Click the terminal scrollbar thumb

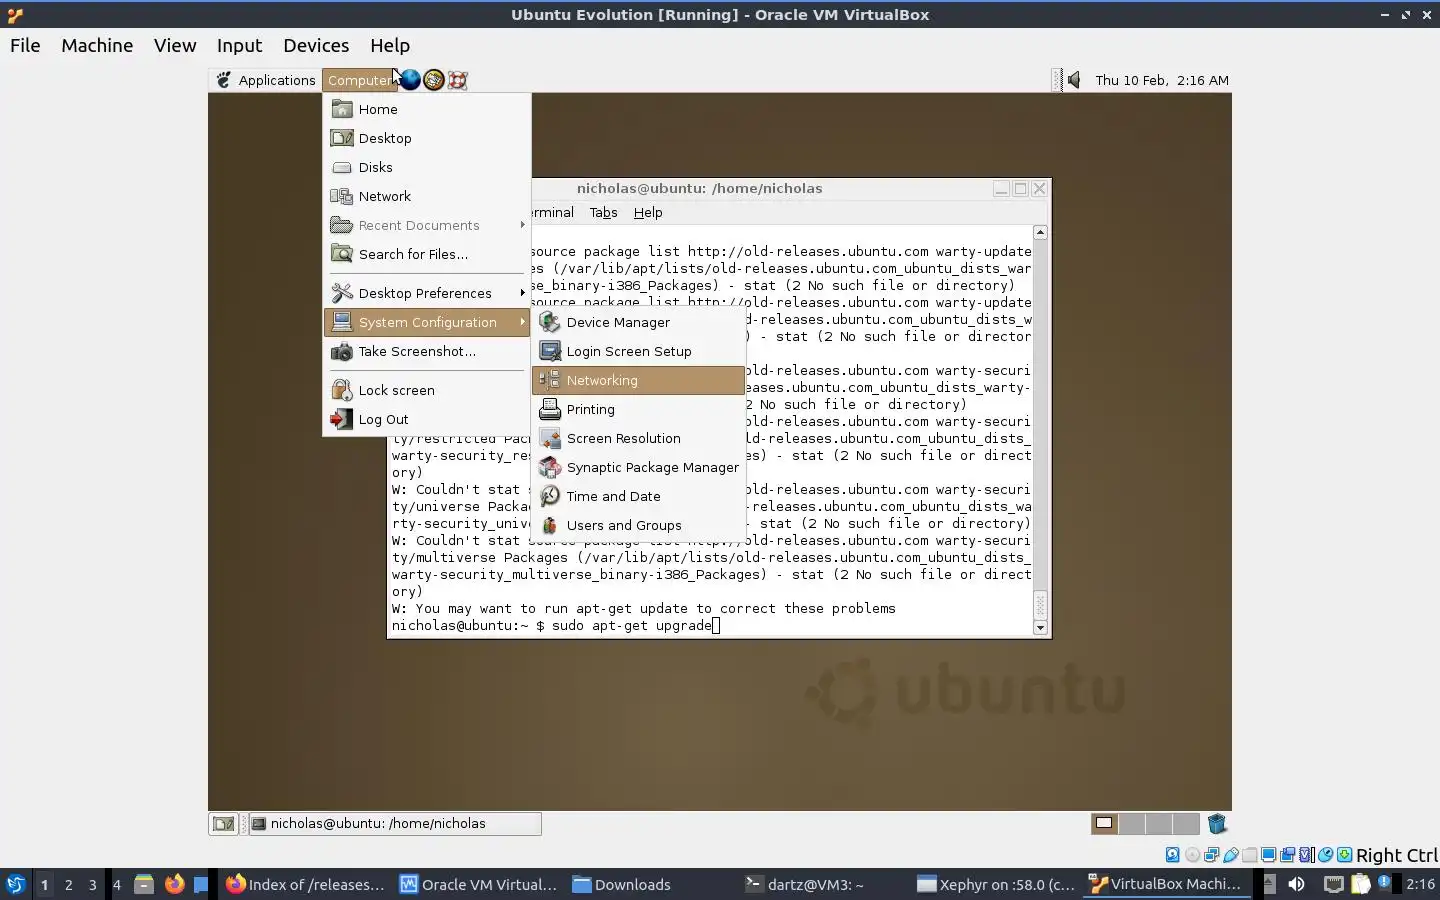point(1040,604)
